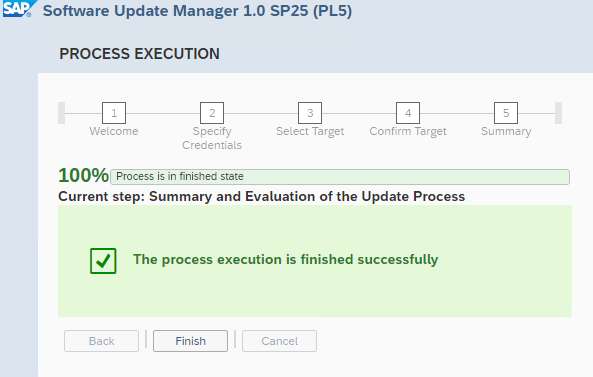Click the 100% progress percentage

coord(83,175)
